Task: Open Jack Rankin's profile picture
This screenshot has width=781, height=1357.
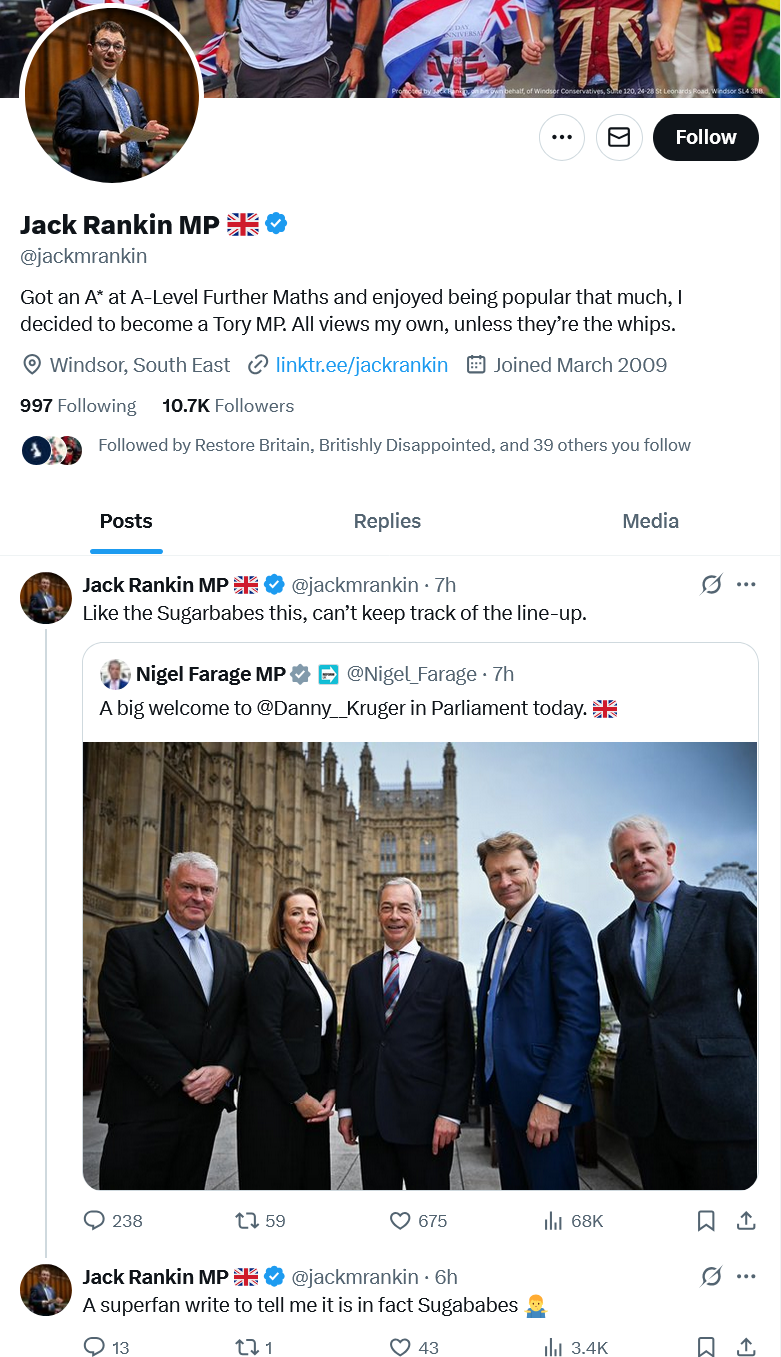Action: click(112, 95)
